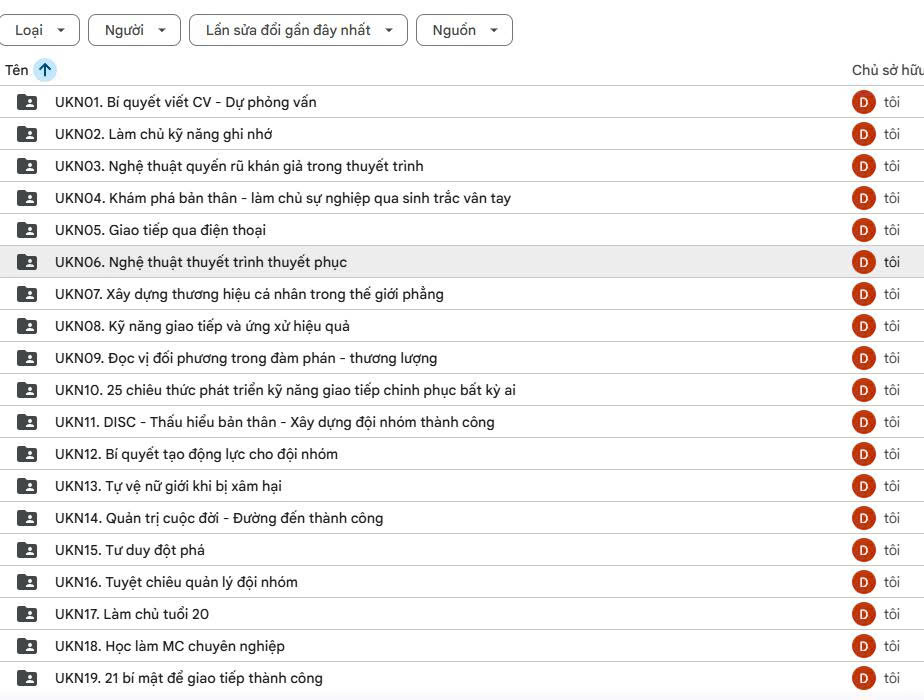Image resolution: width=924 pixels, height=700 pixels.
Task: Click the shared folder icon of UKN08
Action: point(27,326)
